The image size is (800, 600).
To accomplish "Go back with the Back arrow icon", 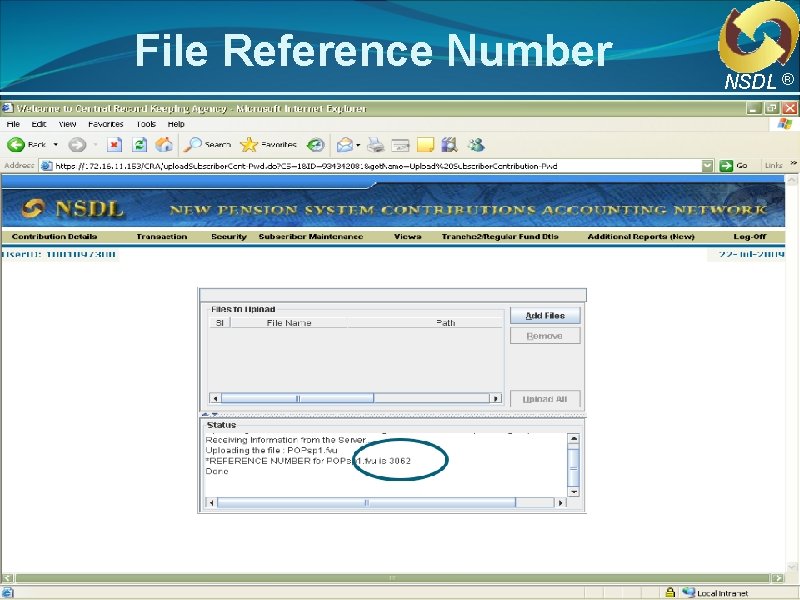I will tap(16, 145).
